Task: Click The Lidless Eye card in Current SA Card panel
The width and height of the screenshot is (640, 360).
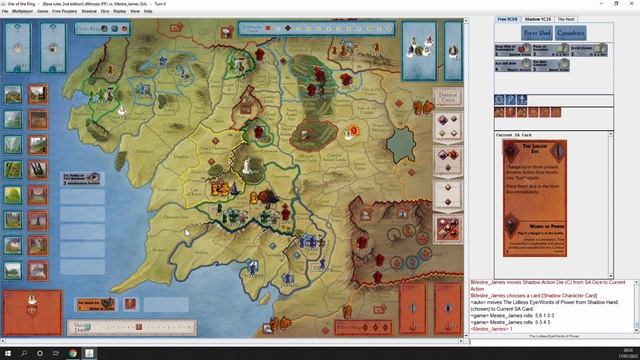Action: click(535, 198)
